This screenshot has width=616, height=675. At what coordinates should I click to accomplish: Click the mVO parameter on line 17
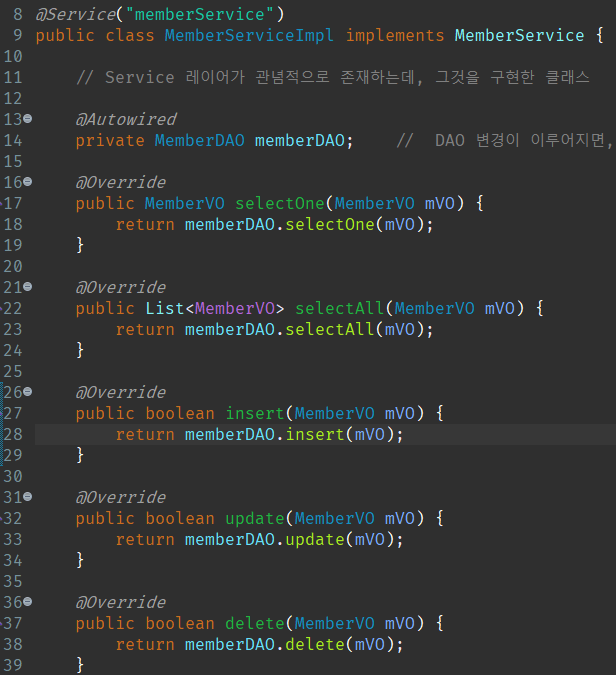(440, 203)
